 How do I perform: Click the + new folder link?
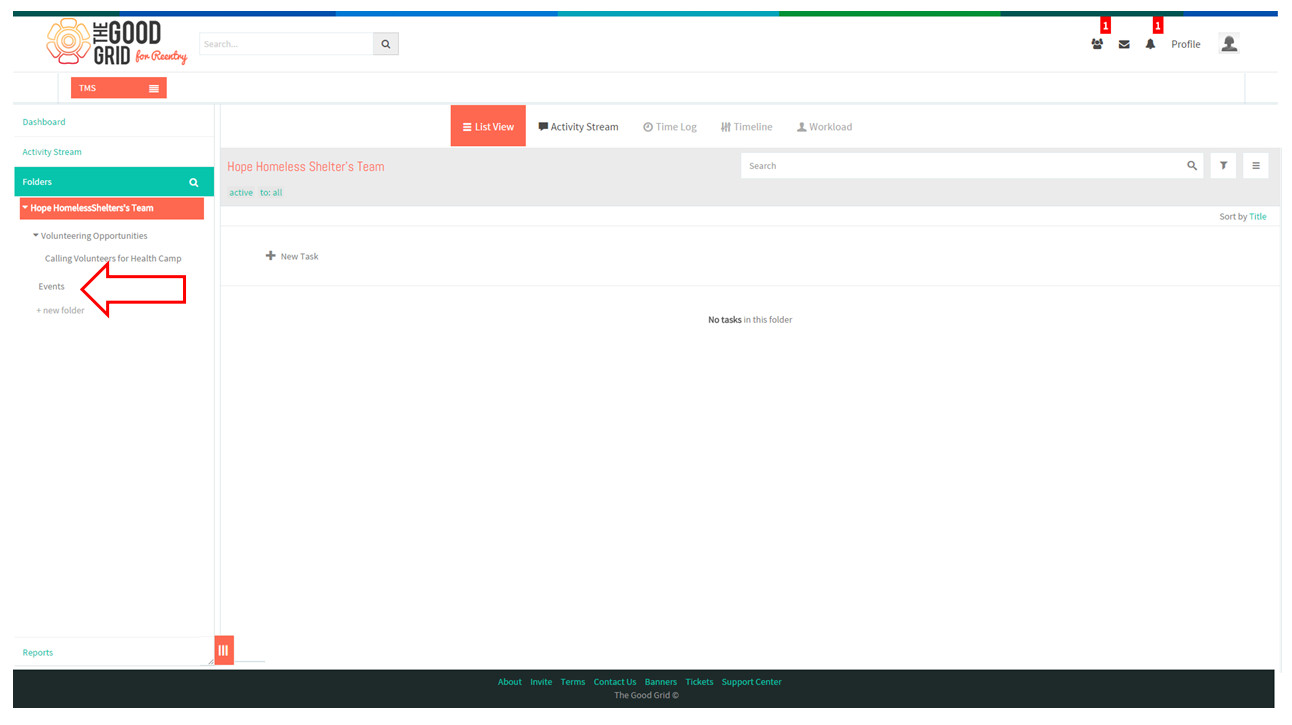(61, 310)
